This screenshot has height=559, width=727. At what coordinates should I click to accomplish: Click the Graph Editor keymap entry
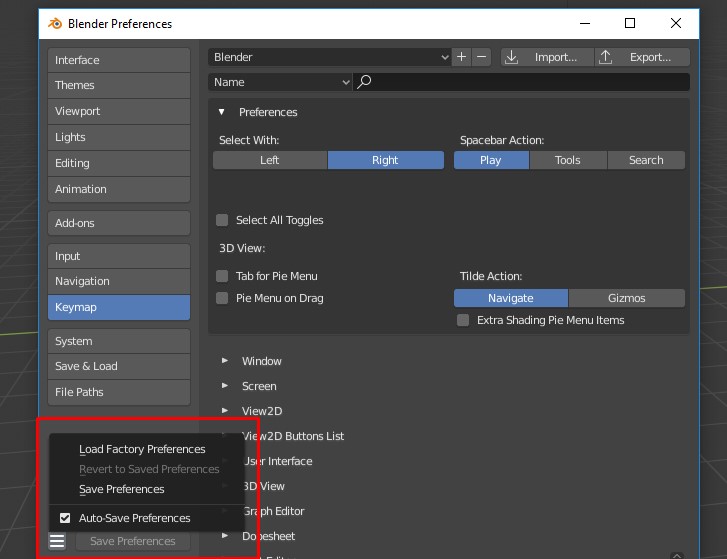(x=274, y=511)
